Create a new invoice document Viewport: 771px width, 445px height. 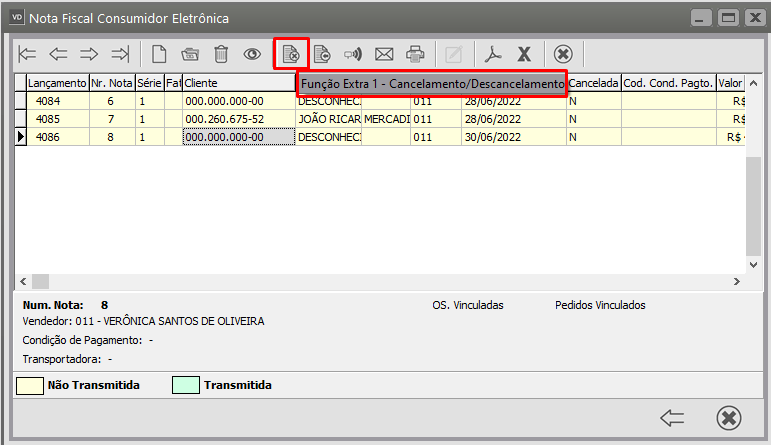point(158,54)
